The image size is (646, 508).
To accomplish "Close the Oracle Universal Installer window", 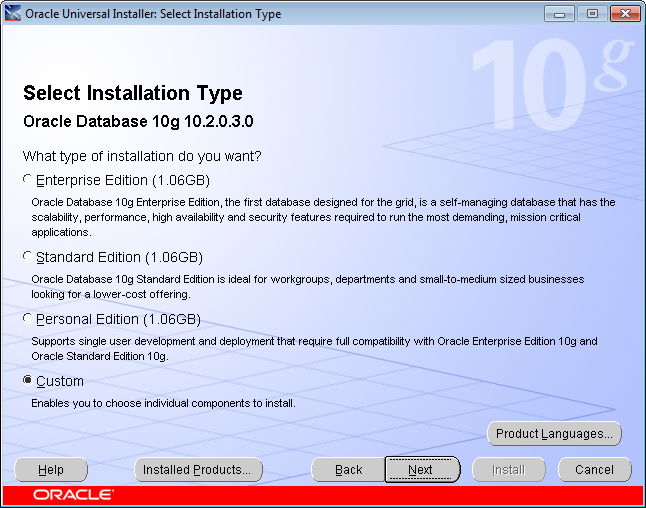I will (x=625, y=14).
